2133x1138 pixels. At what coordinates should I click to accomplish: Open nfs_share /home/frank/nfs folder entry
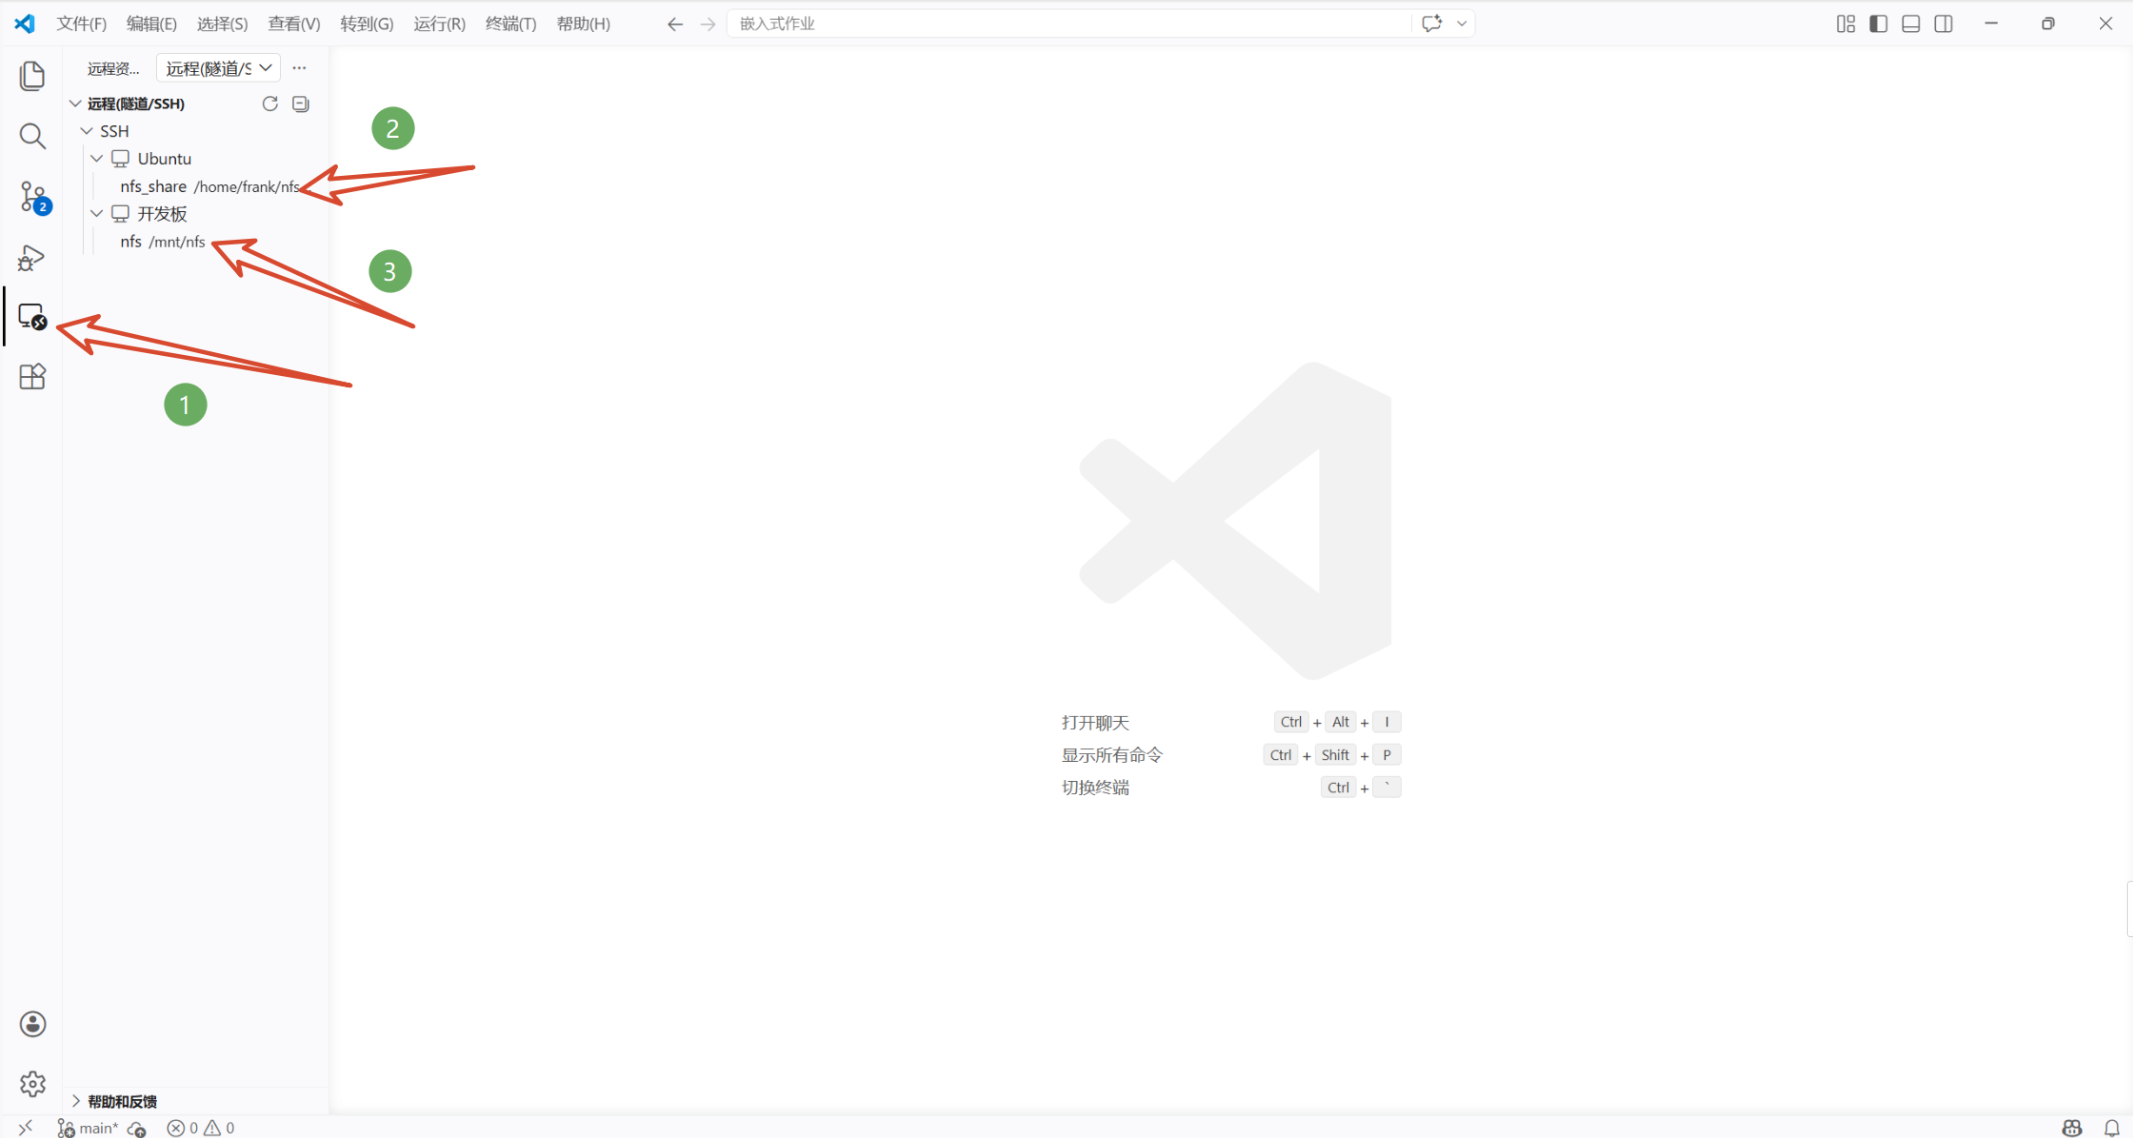pyautogui.click(x=209, y=187)
